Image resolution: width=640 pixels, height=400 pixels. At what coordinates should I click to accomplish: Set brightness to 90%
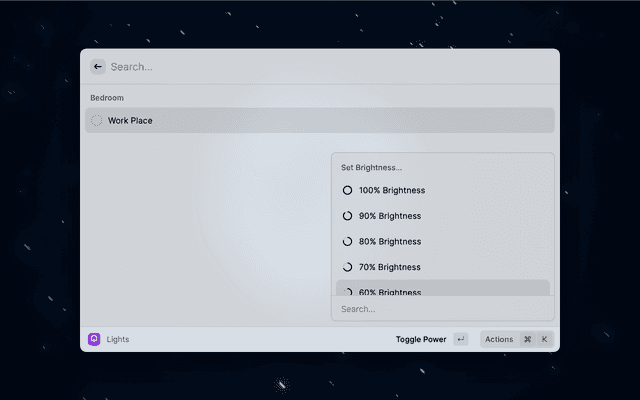click(390, 216)
